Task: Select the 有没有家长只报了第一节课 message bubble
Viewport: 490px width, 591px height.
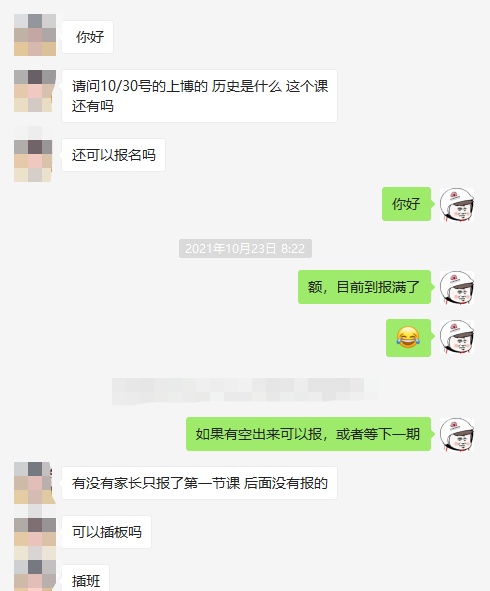Action: [x=199, y=483]
